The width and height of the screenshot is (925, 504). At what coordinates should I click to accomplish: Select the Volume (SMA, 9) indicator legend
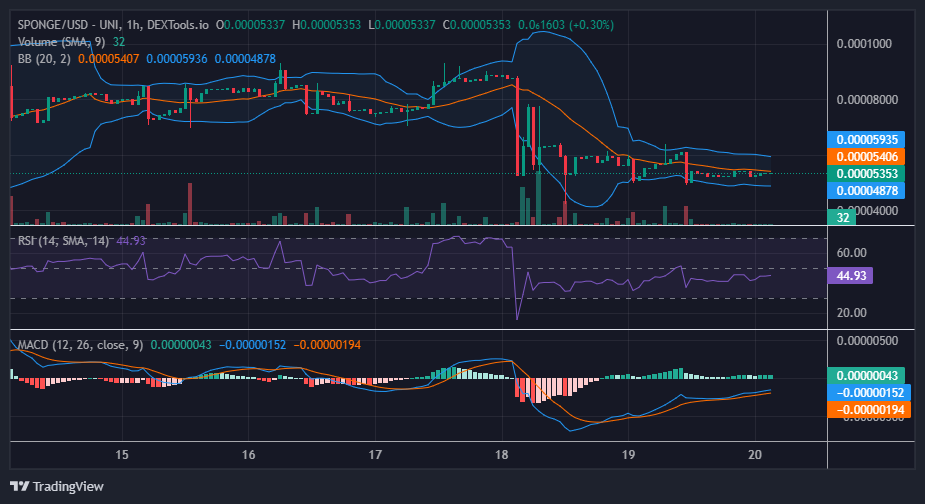[61, 42]
